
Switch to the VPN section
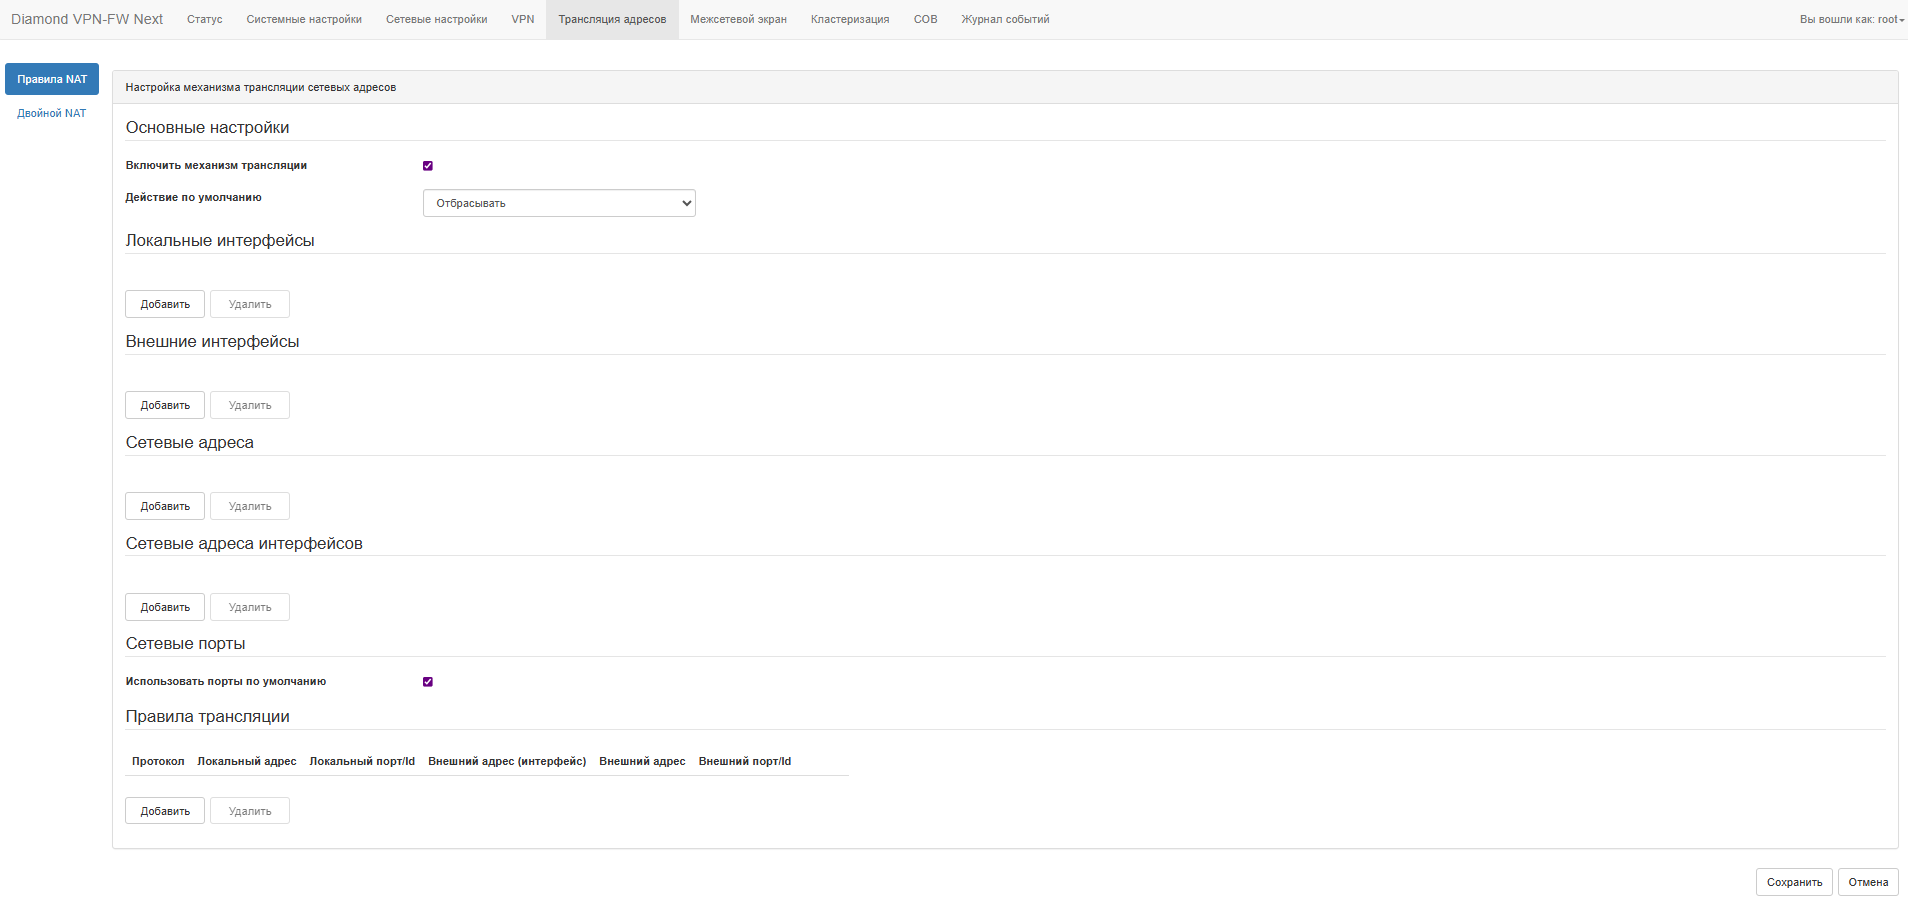click(x=522, y=20)
